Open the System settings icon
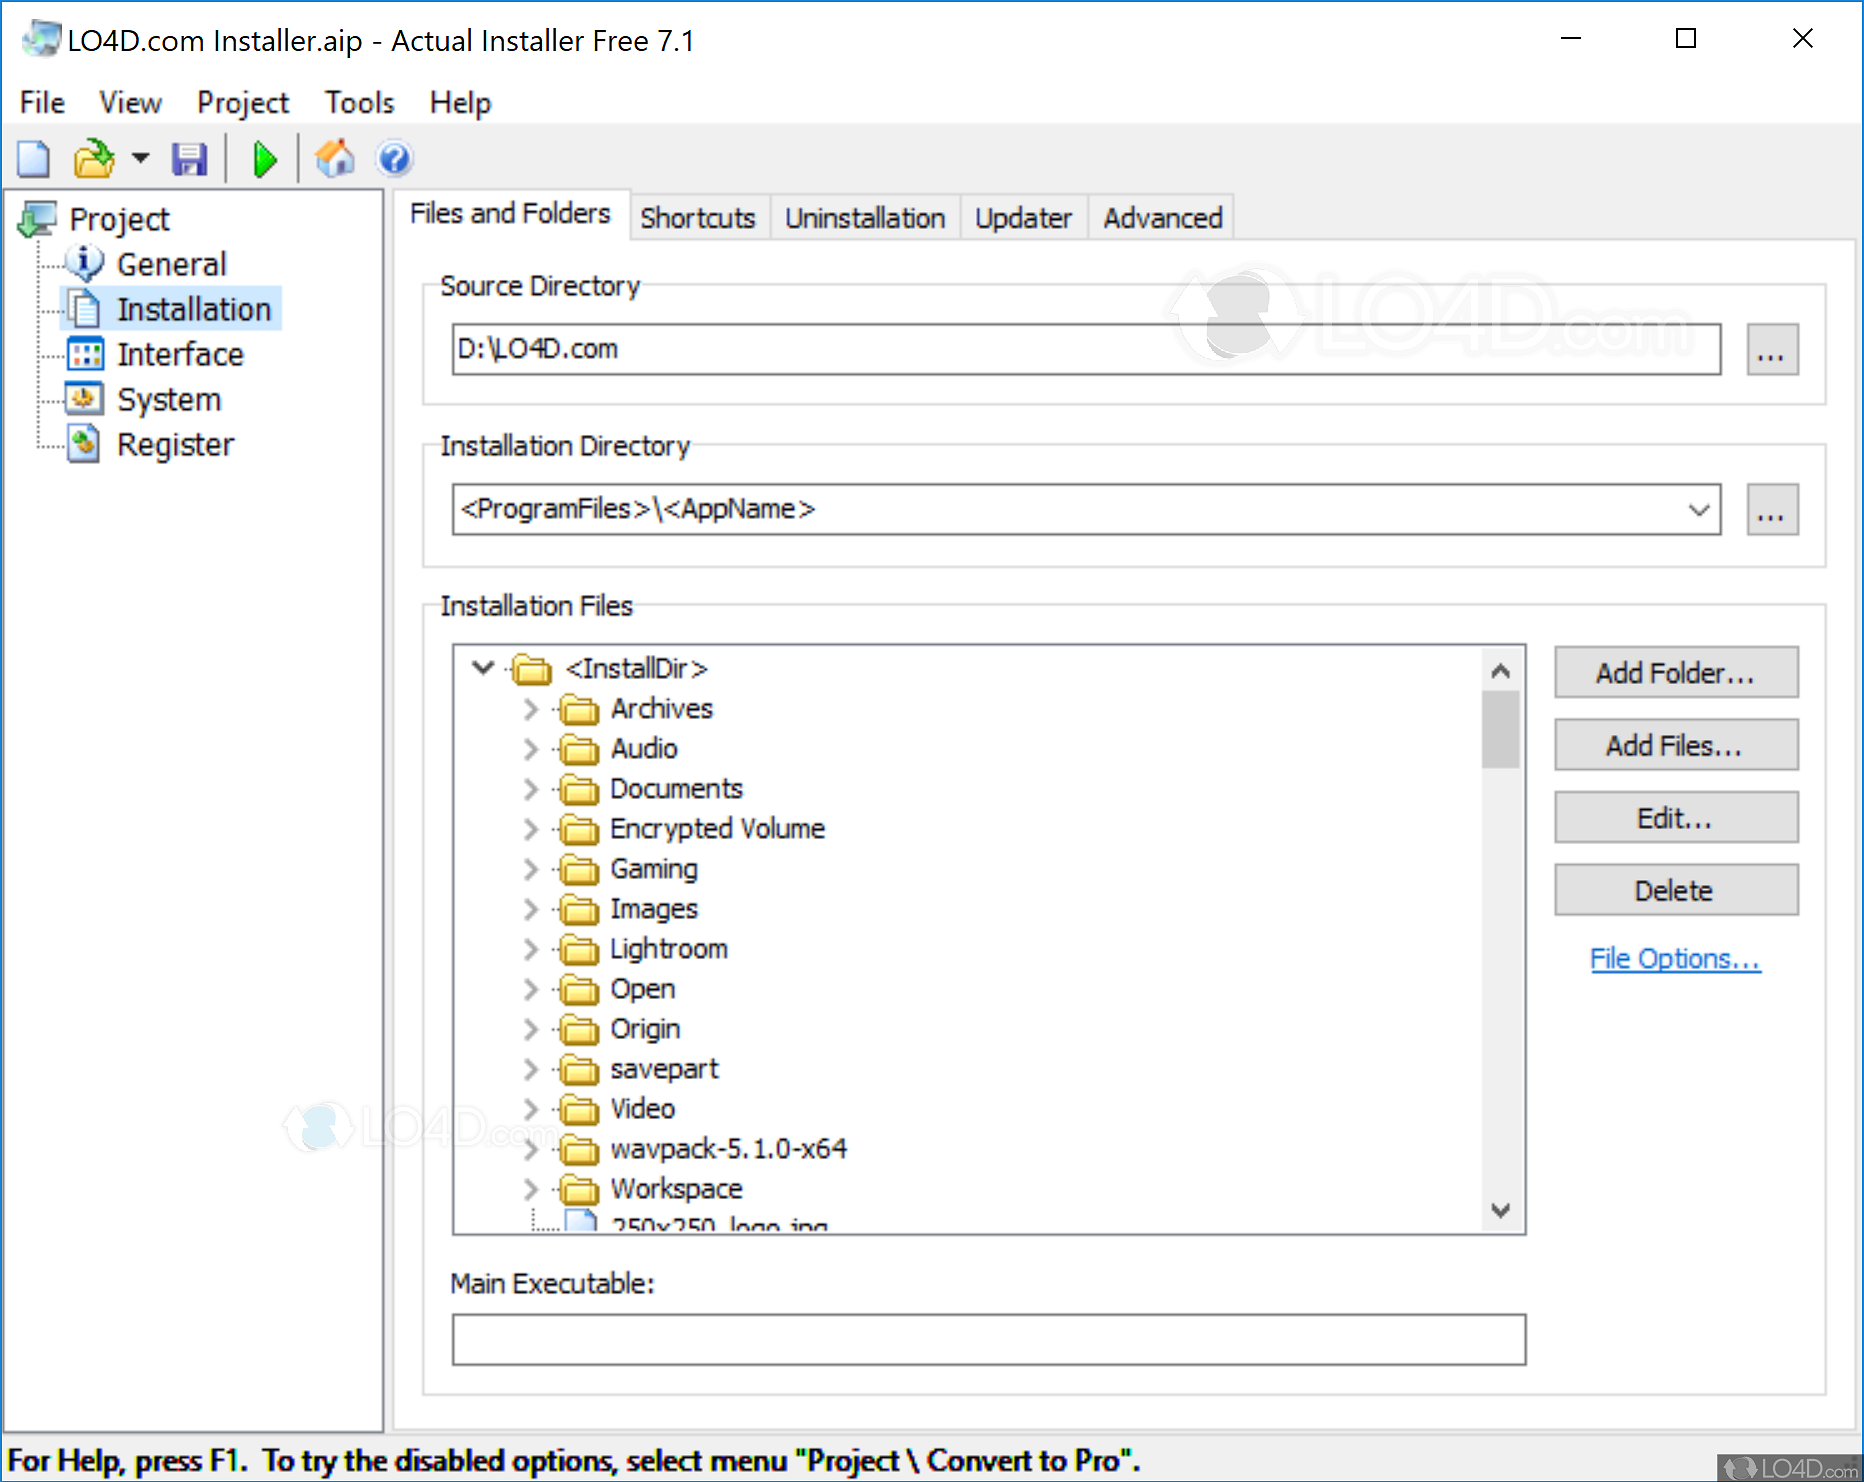1864x1482 pixels. 84,398
